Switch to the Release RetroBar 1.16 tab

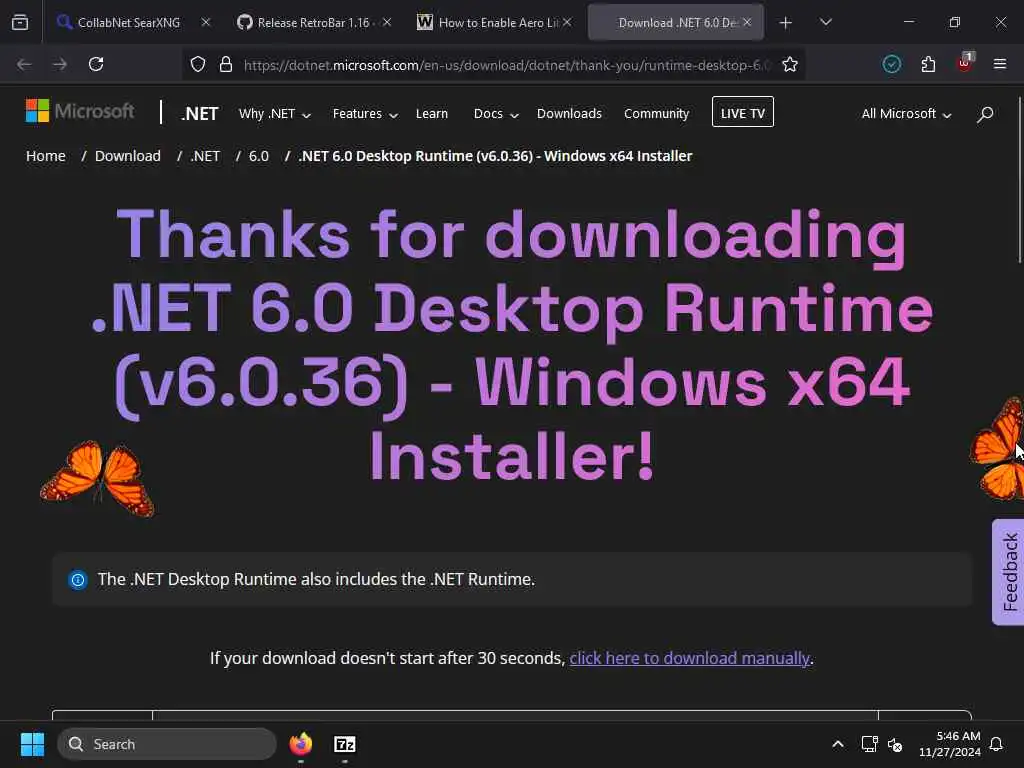click(x=313, y=22)
